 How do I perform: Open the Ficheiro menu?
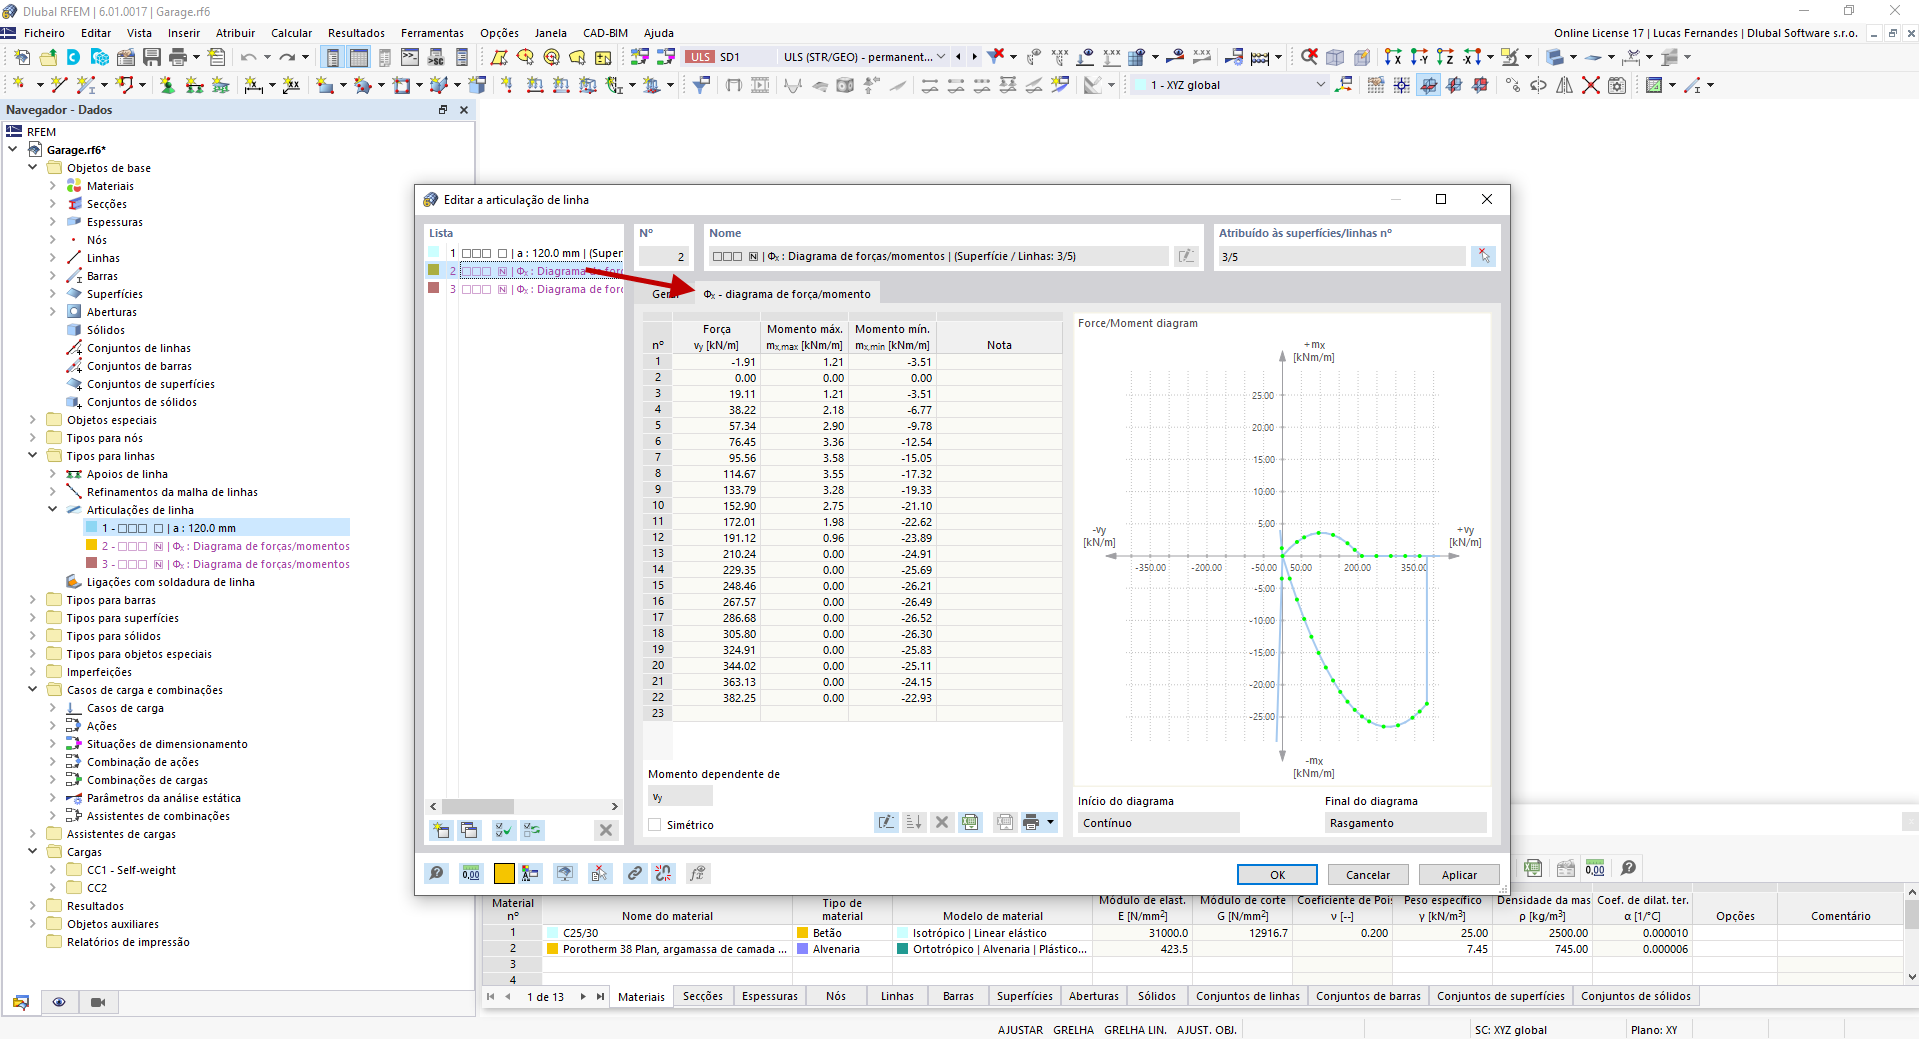click(x=44, y=33)
